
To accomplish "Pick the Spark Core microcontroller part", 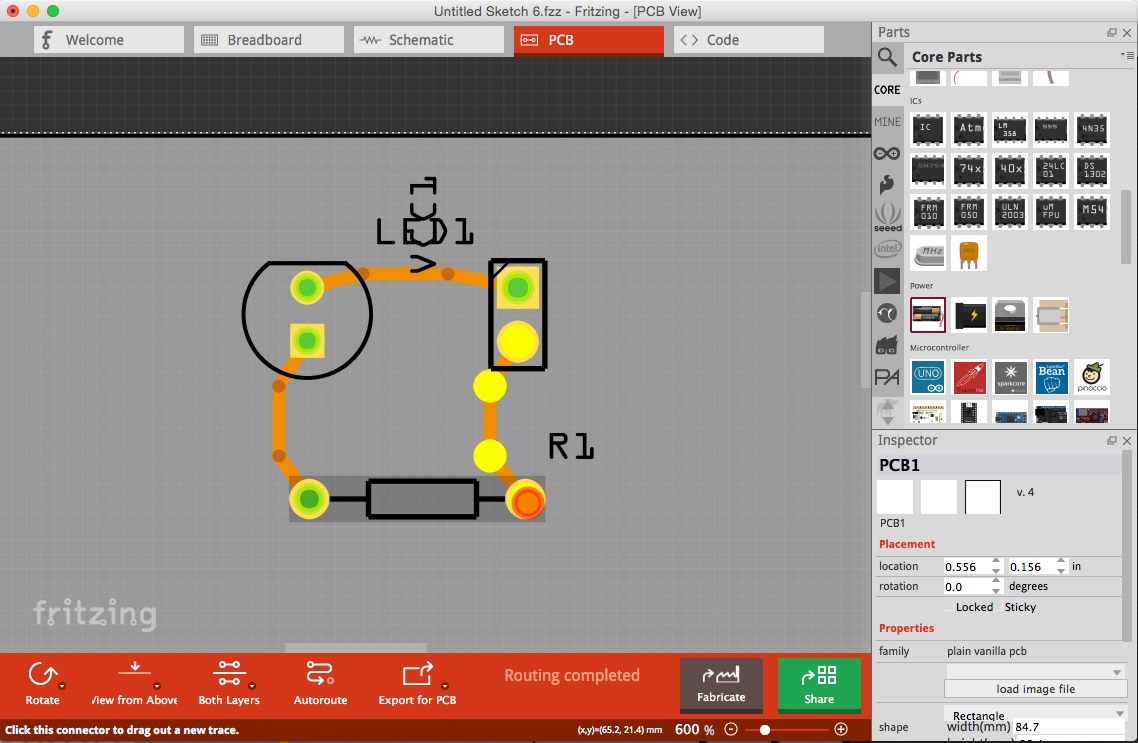I will coord(1010,377).
